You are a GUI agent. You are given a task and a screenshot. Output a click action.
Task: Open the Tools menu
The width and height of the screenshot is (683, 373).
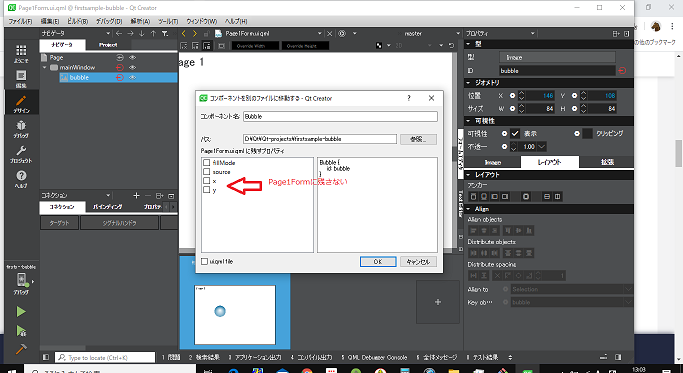click(x=168, y=21)
